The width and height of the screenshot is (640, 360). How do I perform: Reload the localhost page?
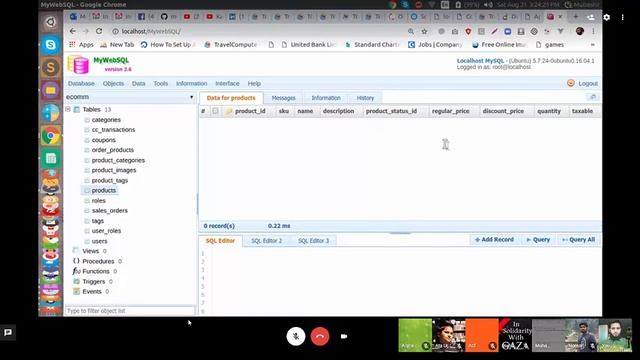pyautogui.click(x=99, y=31)
